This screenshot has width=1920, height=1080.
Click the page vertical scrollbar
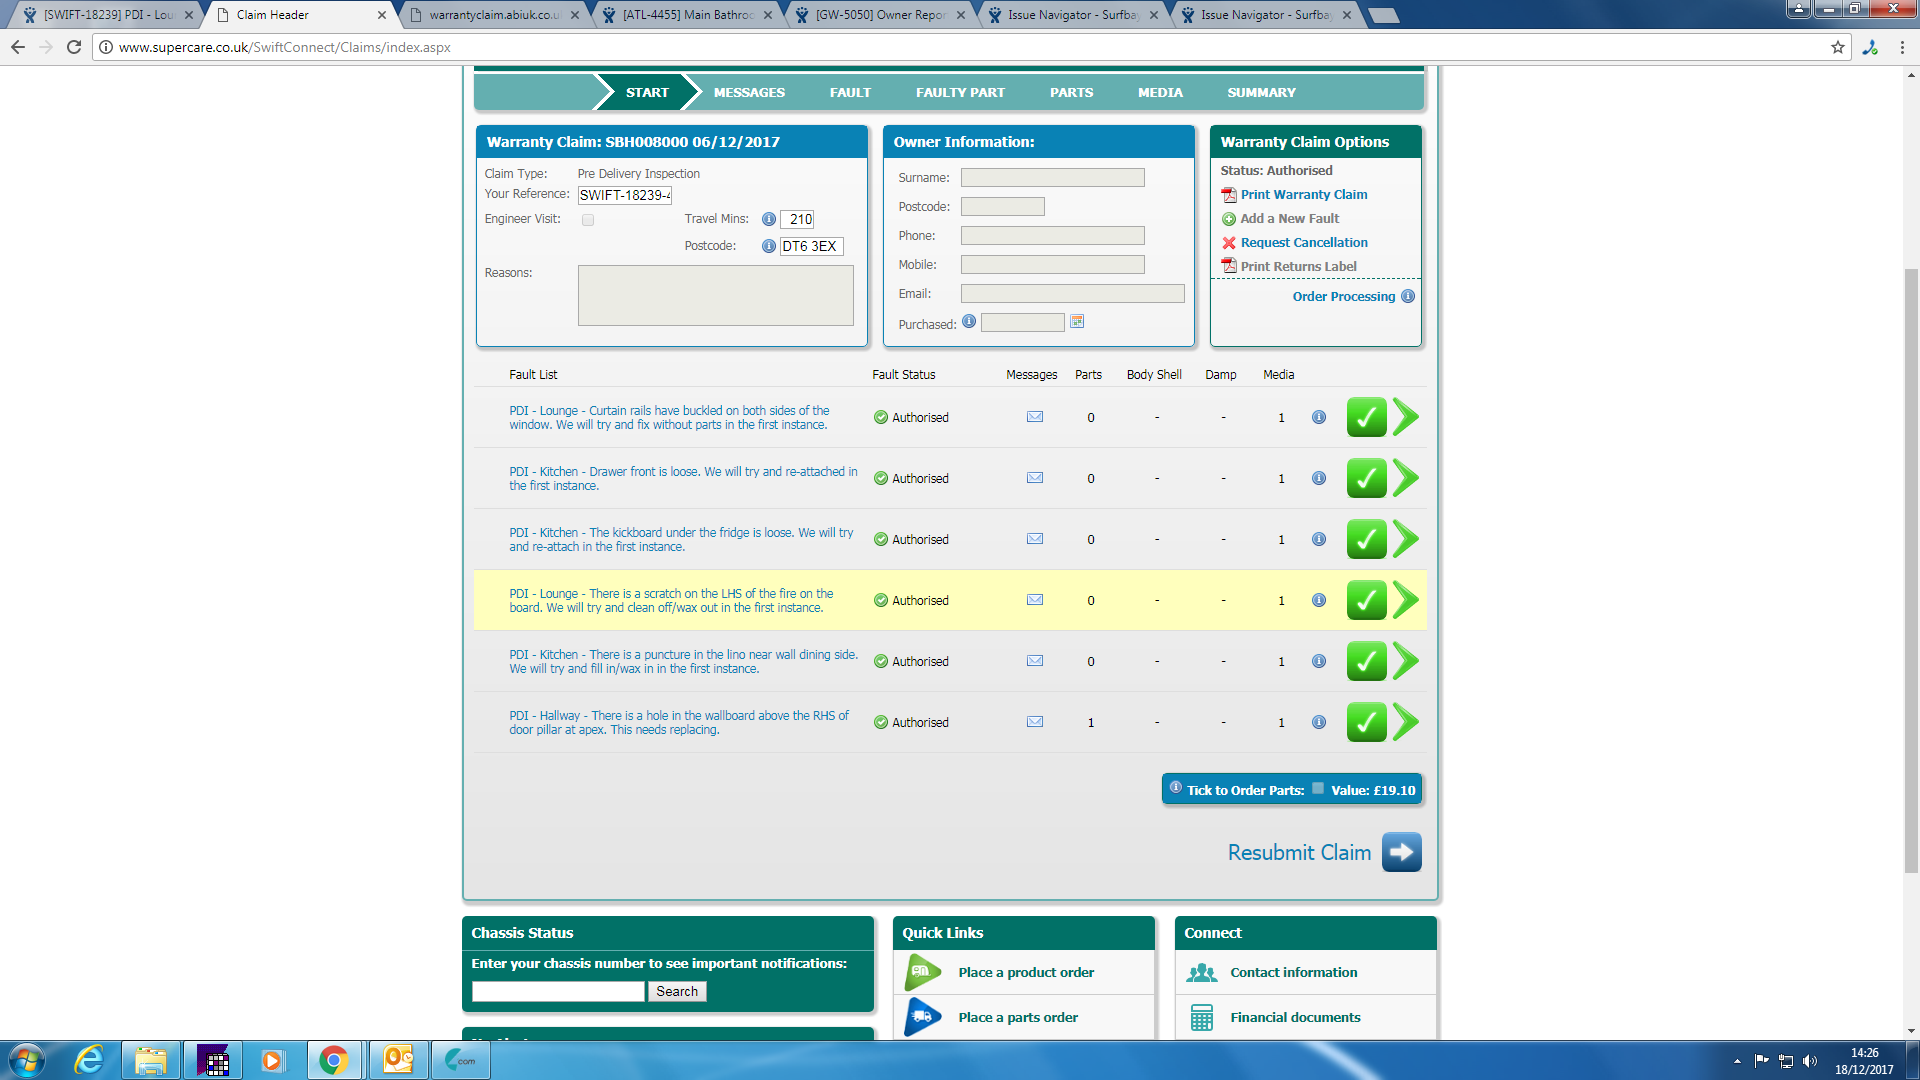click(1911, 570)
